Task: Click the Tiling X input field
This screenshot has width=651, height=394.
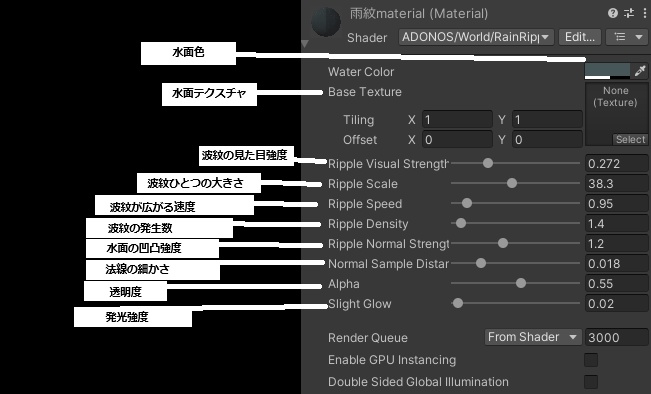Action: tap(457, 120)
